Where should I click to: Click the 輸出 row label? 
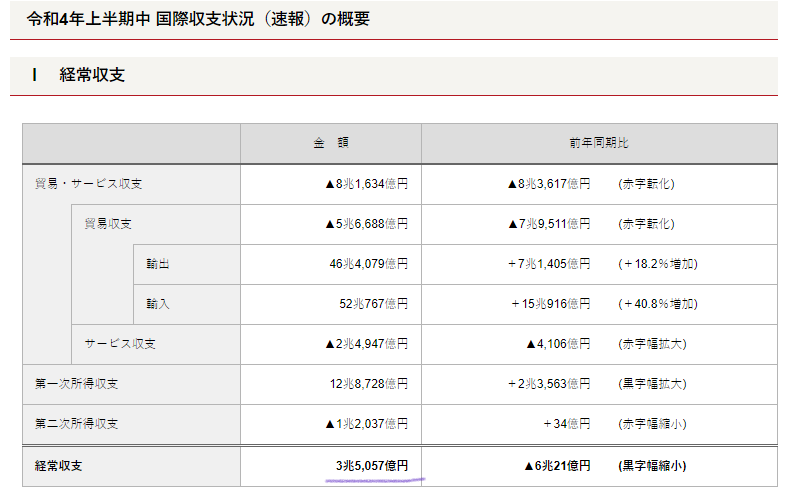pyautogui.click(x=157, y=264)
